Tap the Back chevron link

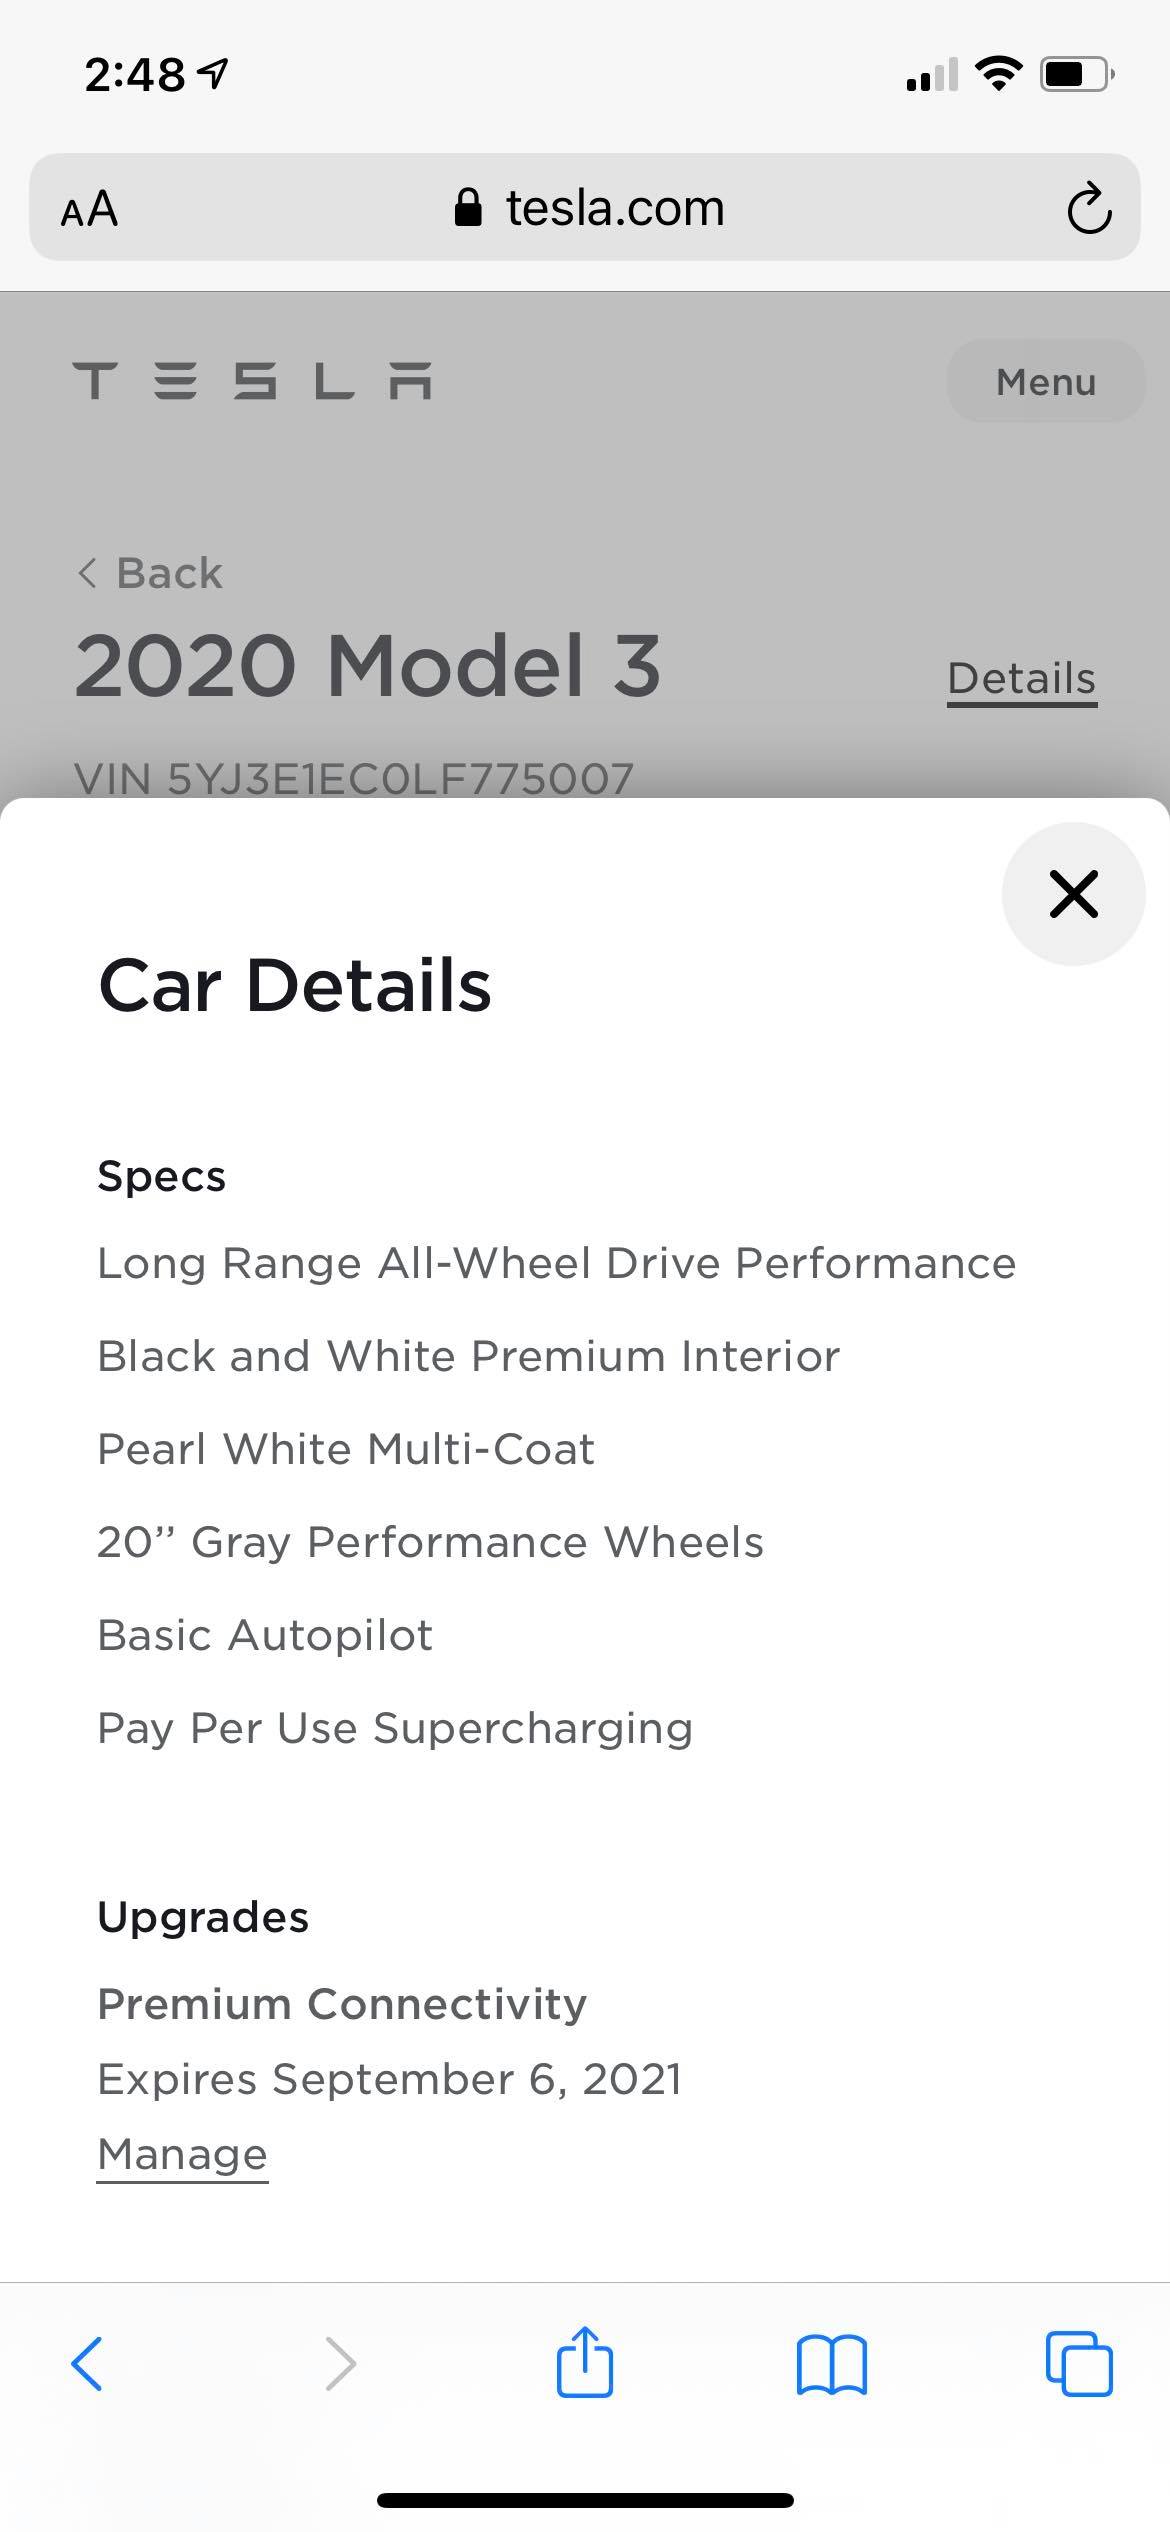tap(150, 573)
